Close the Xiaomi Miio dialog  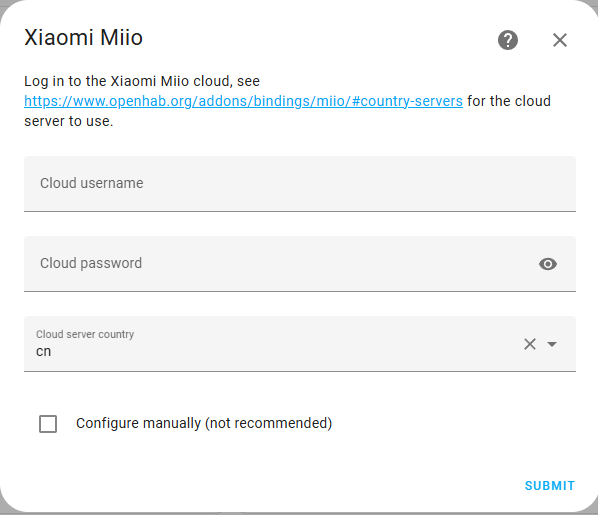click(x=559, y=40)
